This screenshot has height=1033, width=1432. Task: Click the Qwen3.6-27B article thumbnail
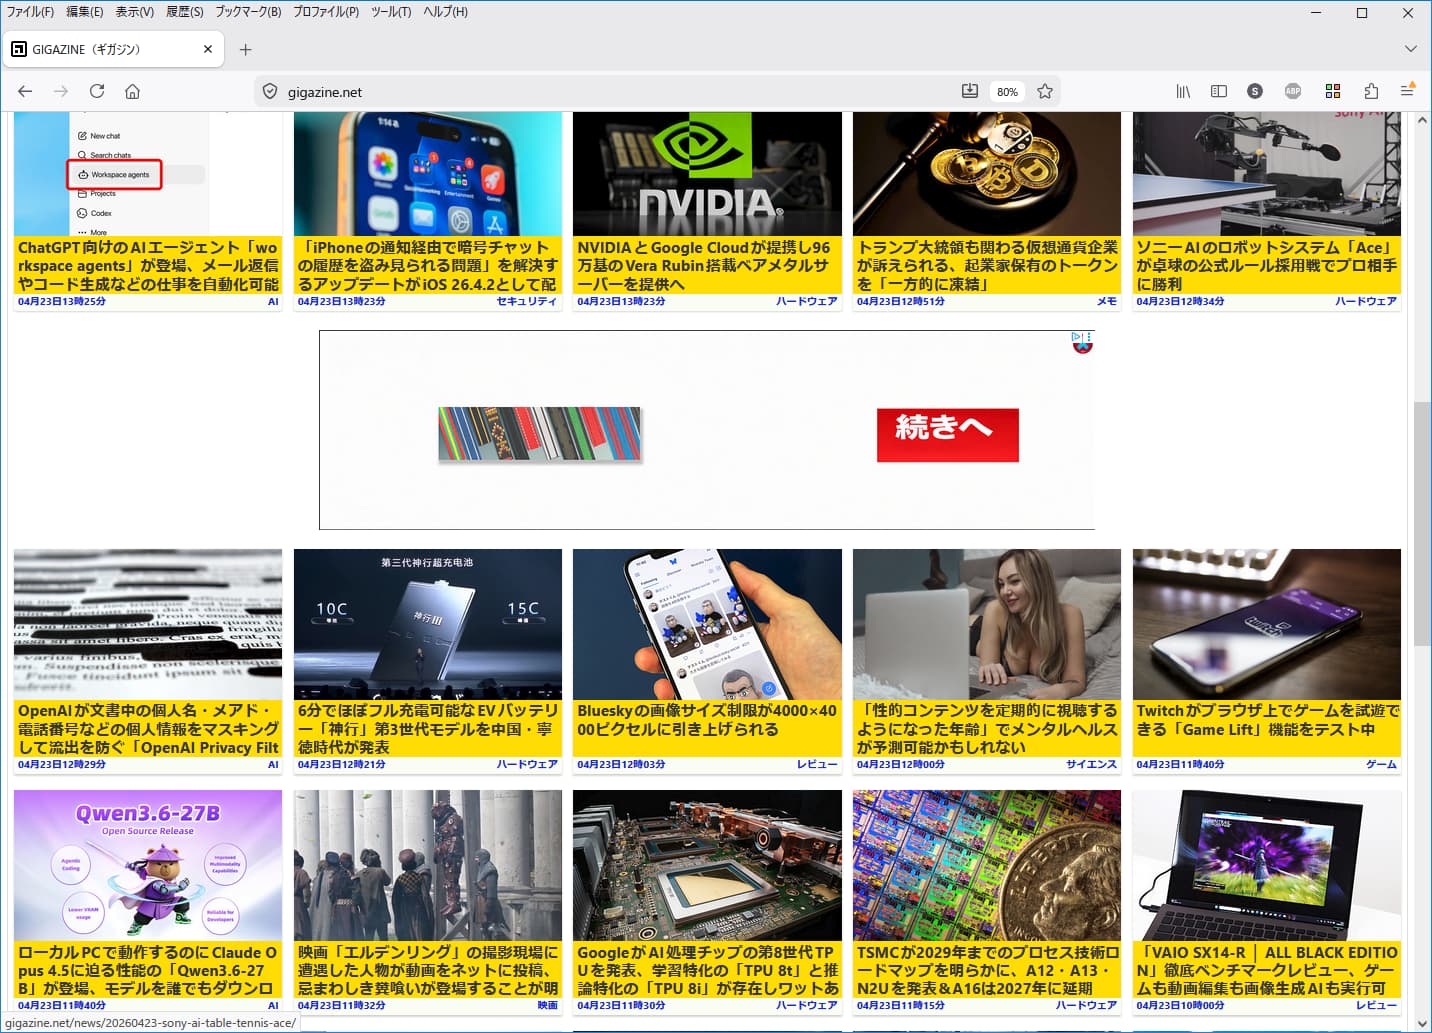(x=148, y=865)
